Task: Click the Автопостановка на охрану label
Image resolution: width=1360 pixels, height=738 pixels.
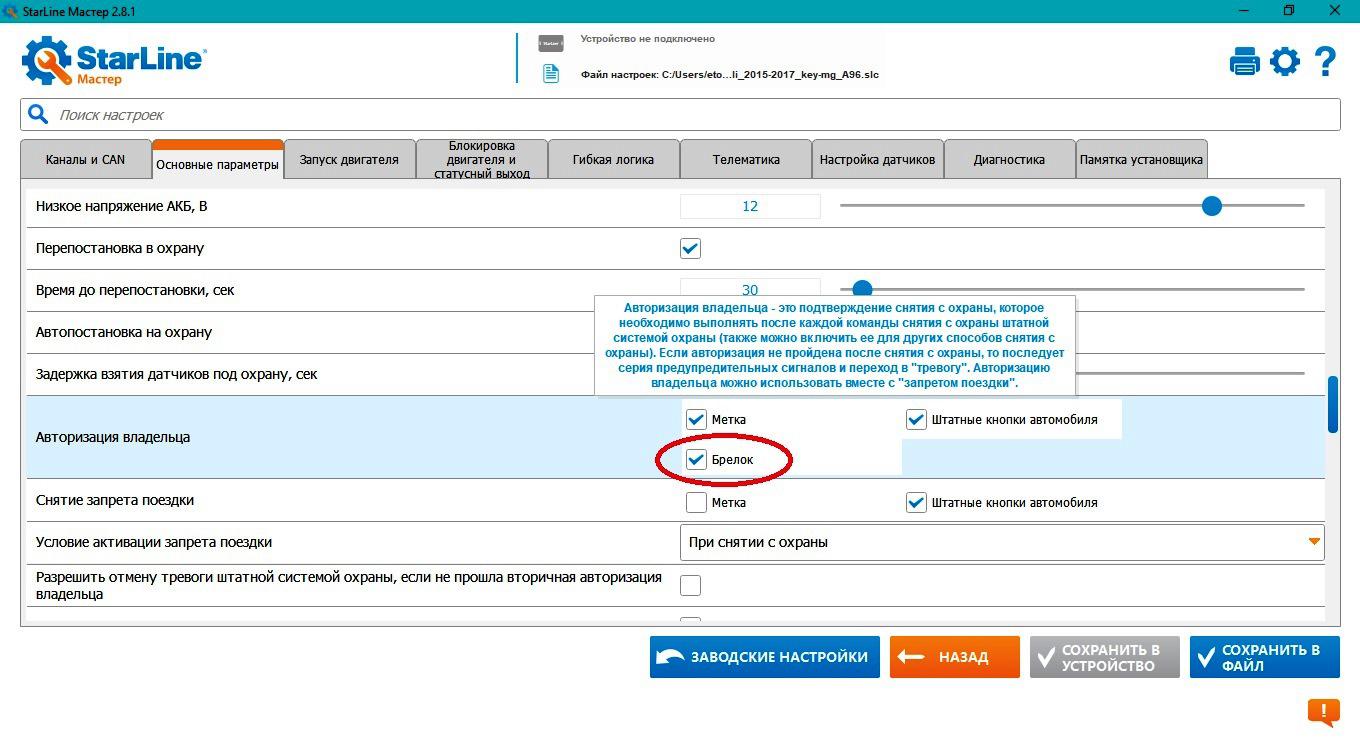Action: [124, 332]
